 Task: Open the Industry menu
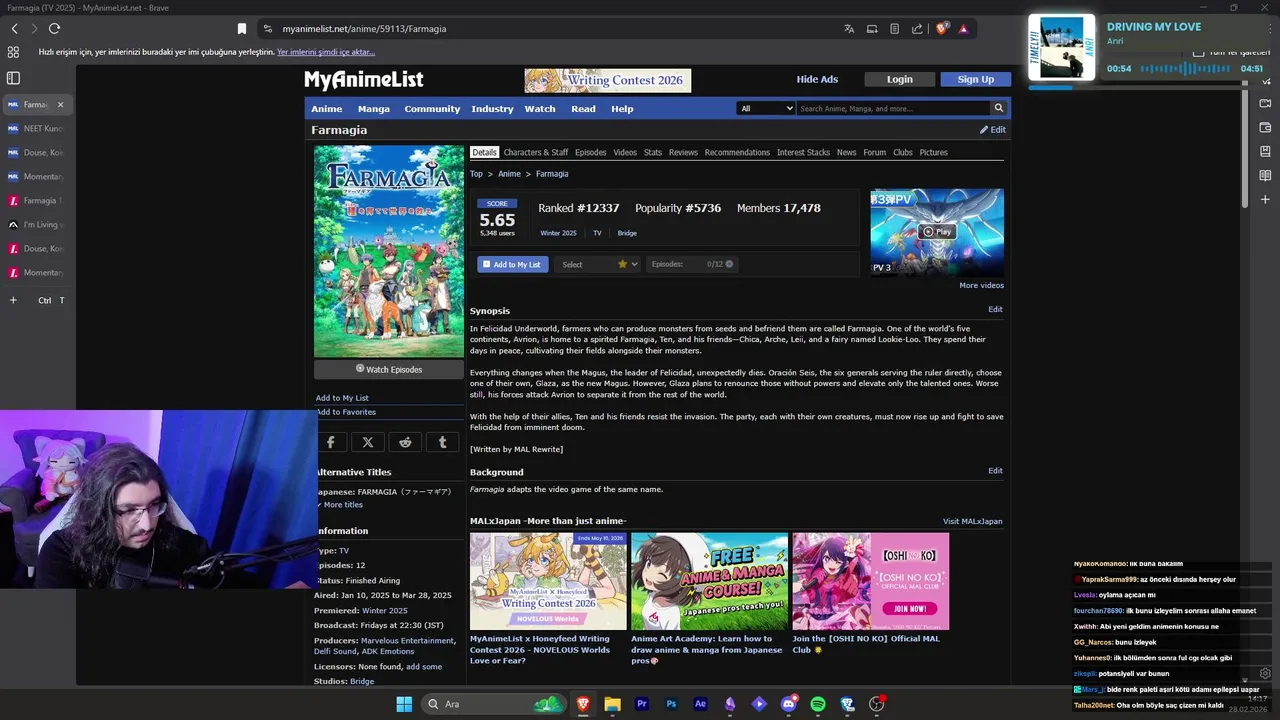(492, 109)
